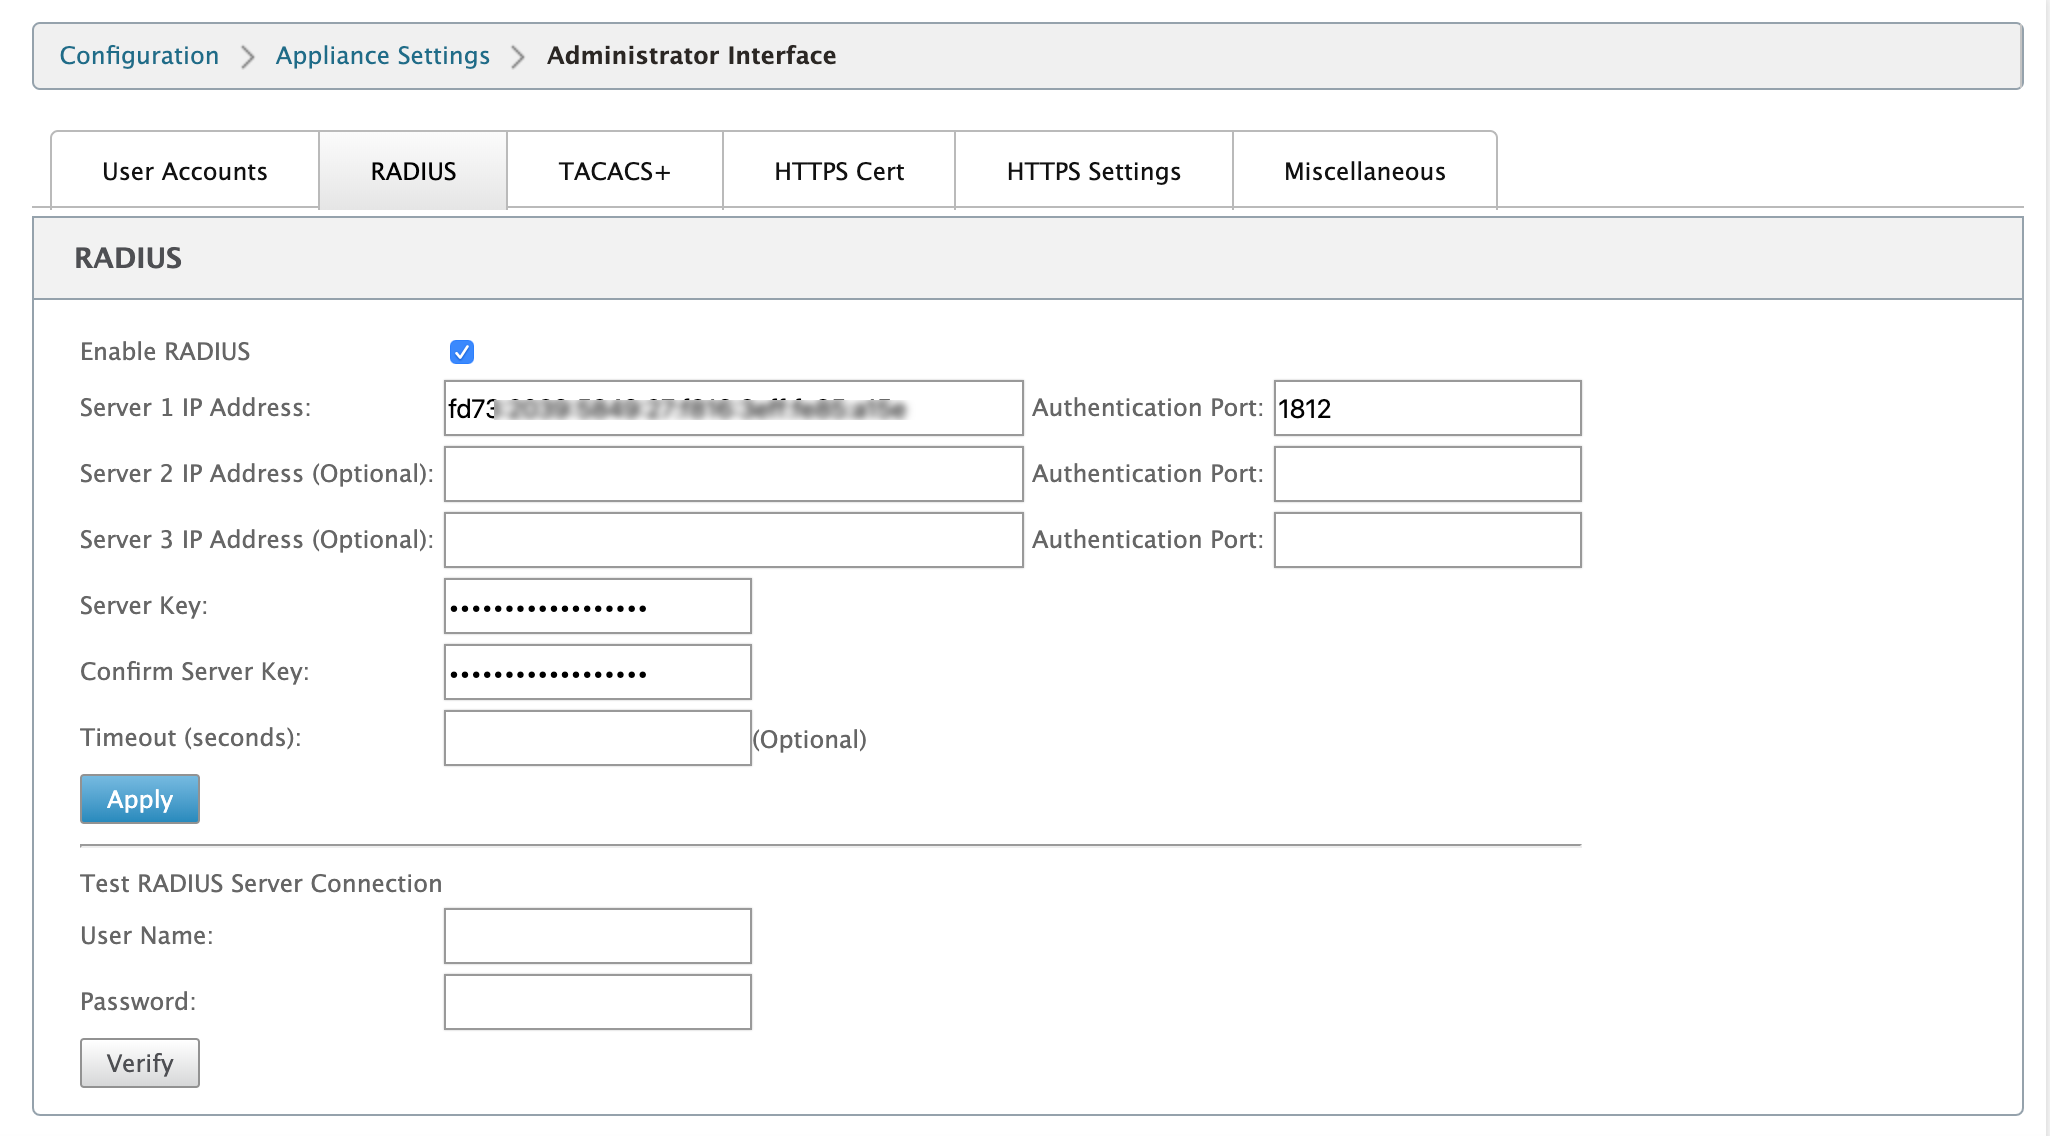Screen dimensions: 2050x1136
Task: Click the Appliance Settings breadcrumb link
Action: coord(383,56)
